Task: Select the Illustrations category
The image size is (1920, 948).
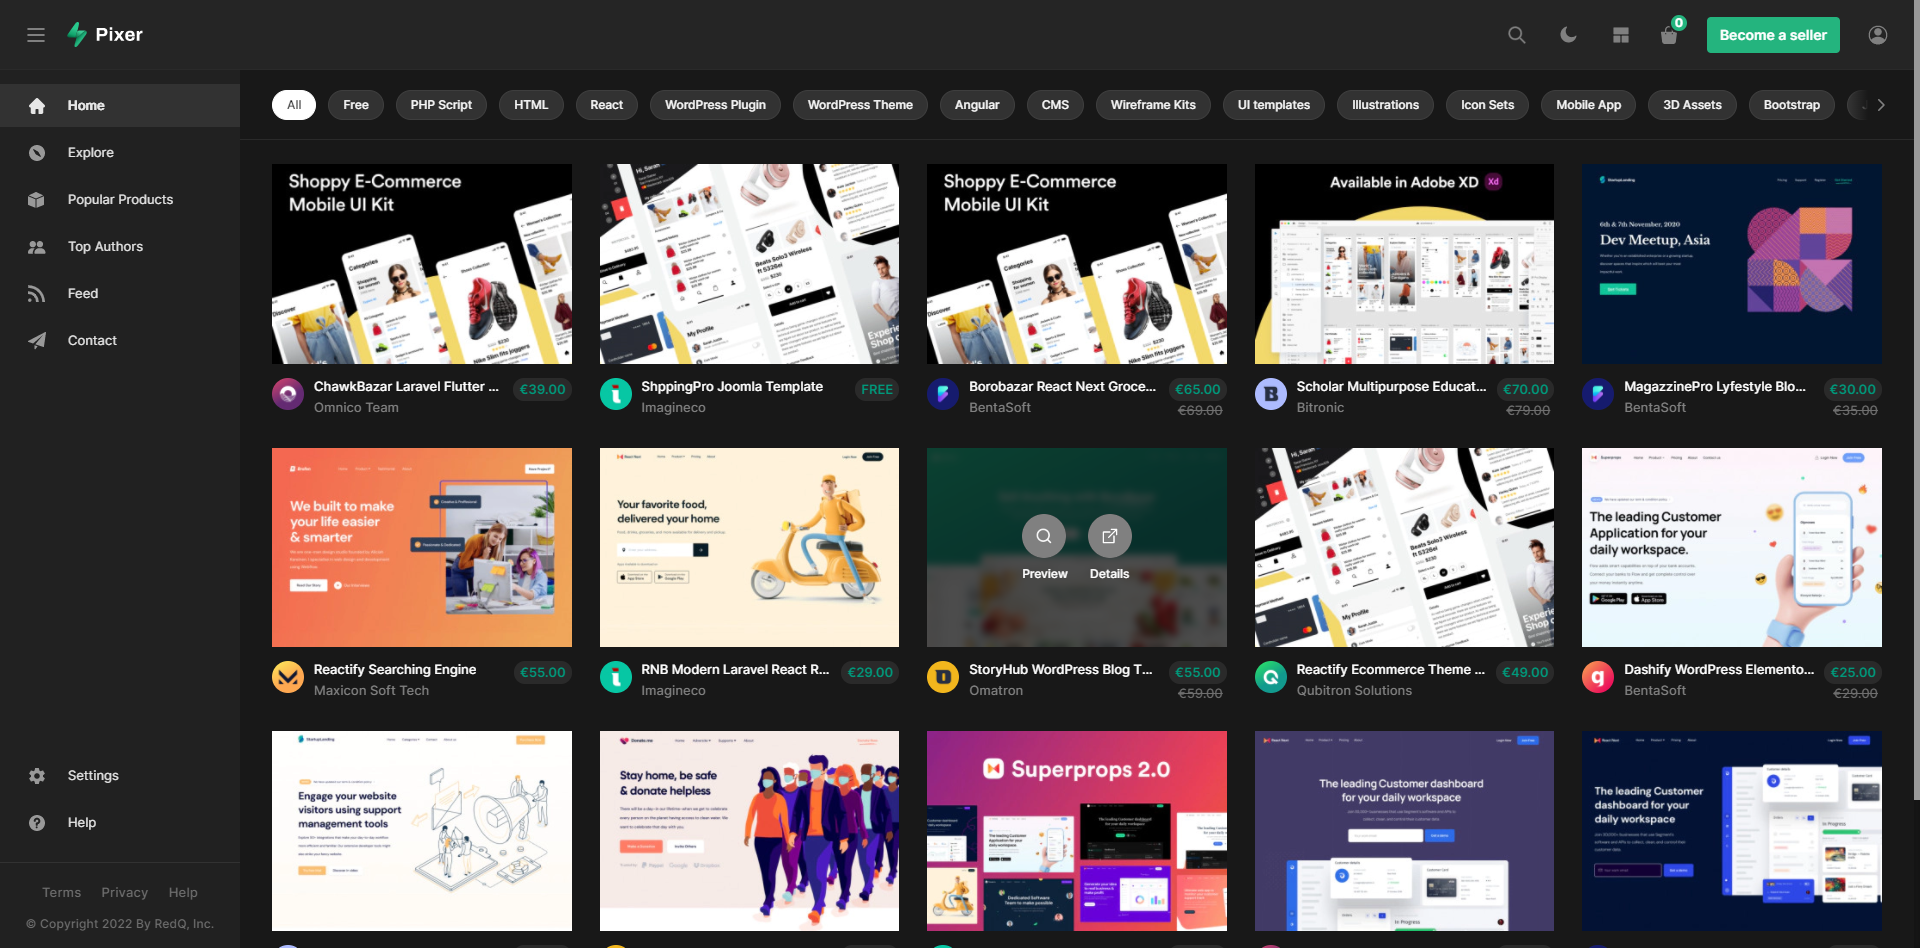Action: 1385,105
